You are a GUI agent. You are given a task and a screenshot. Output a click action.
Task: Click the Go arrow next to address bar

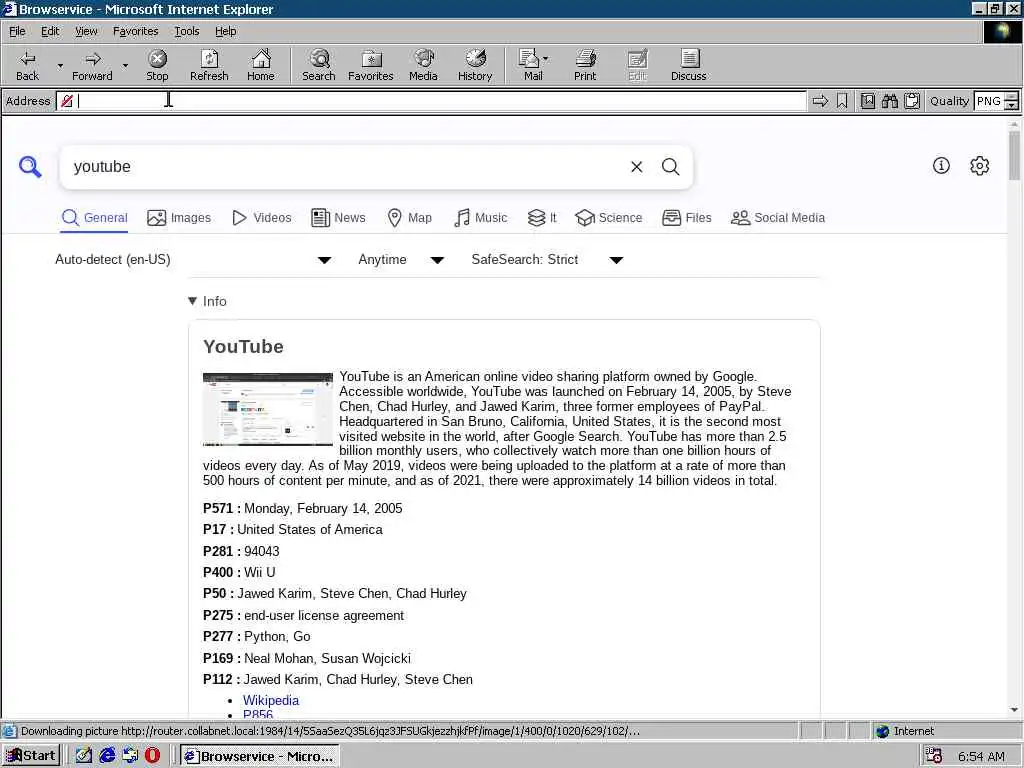point(820,101)
